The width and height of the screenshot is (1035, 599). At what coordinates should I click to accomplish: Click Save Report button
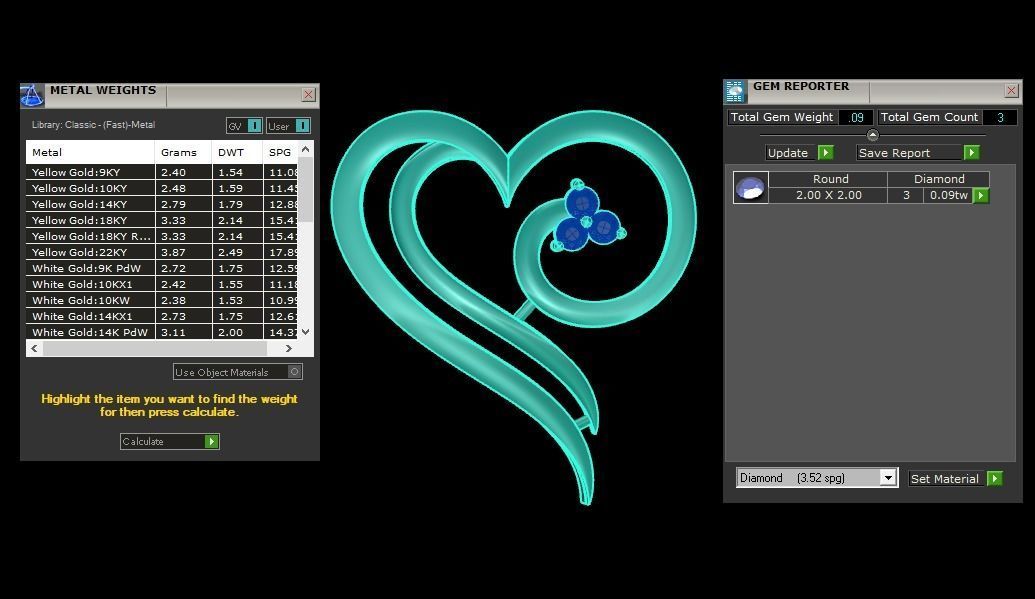point(918,153)
